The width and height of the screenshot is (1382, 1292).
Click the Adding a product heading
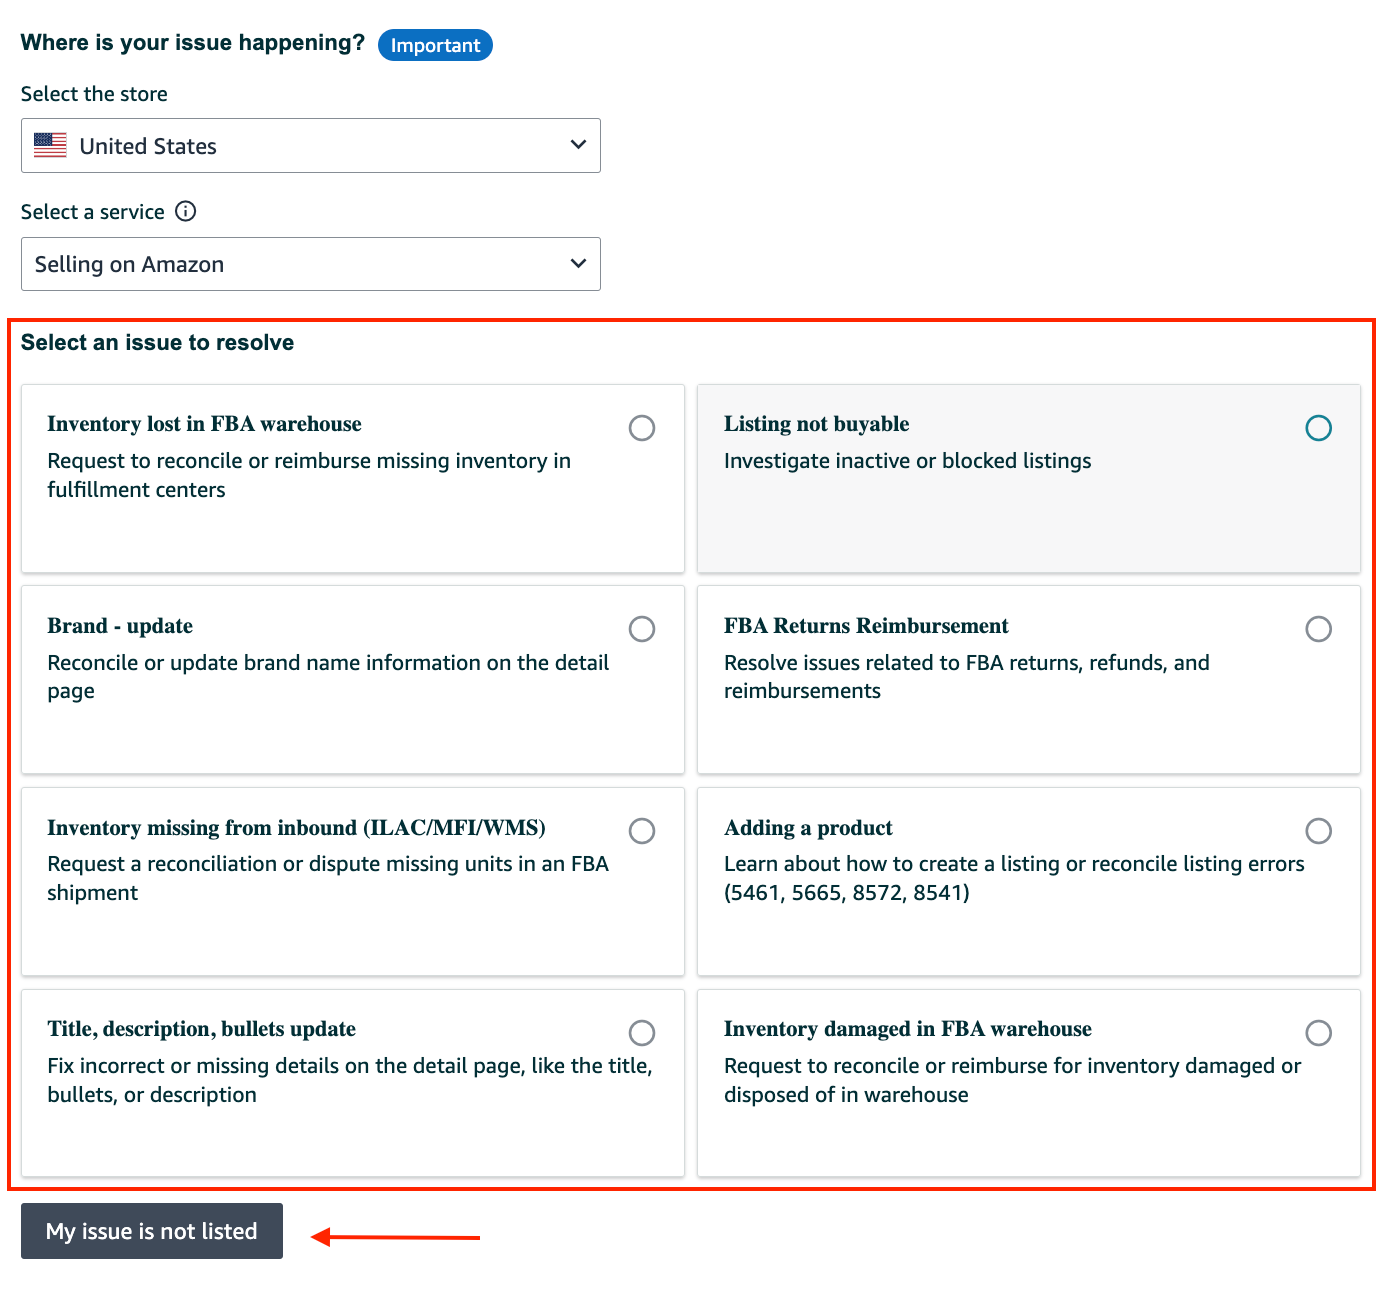coord(808,828)
